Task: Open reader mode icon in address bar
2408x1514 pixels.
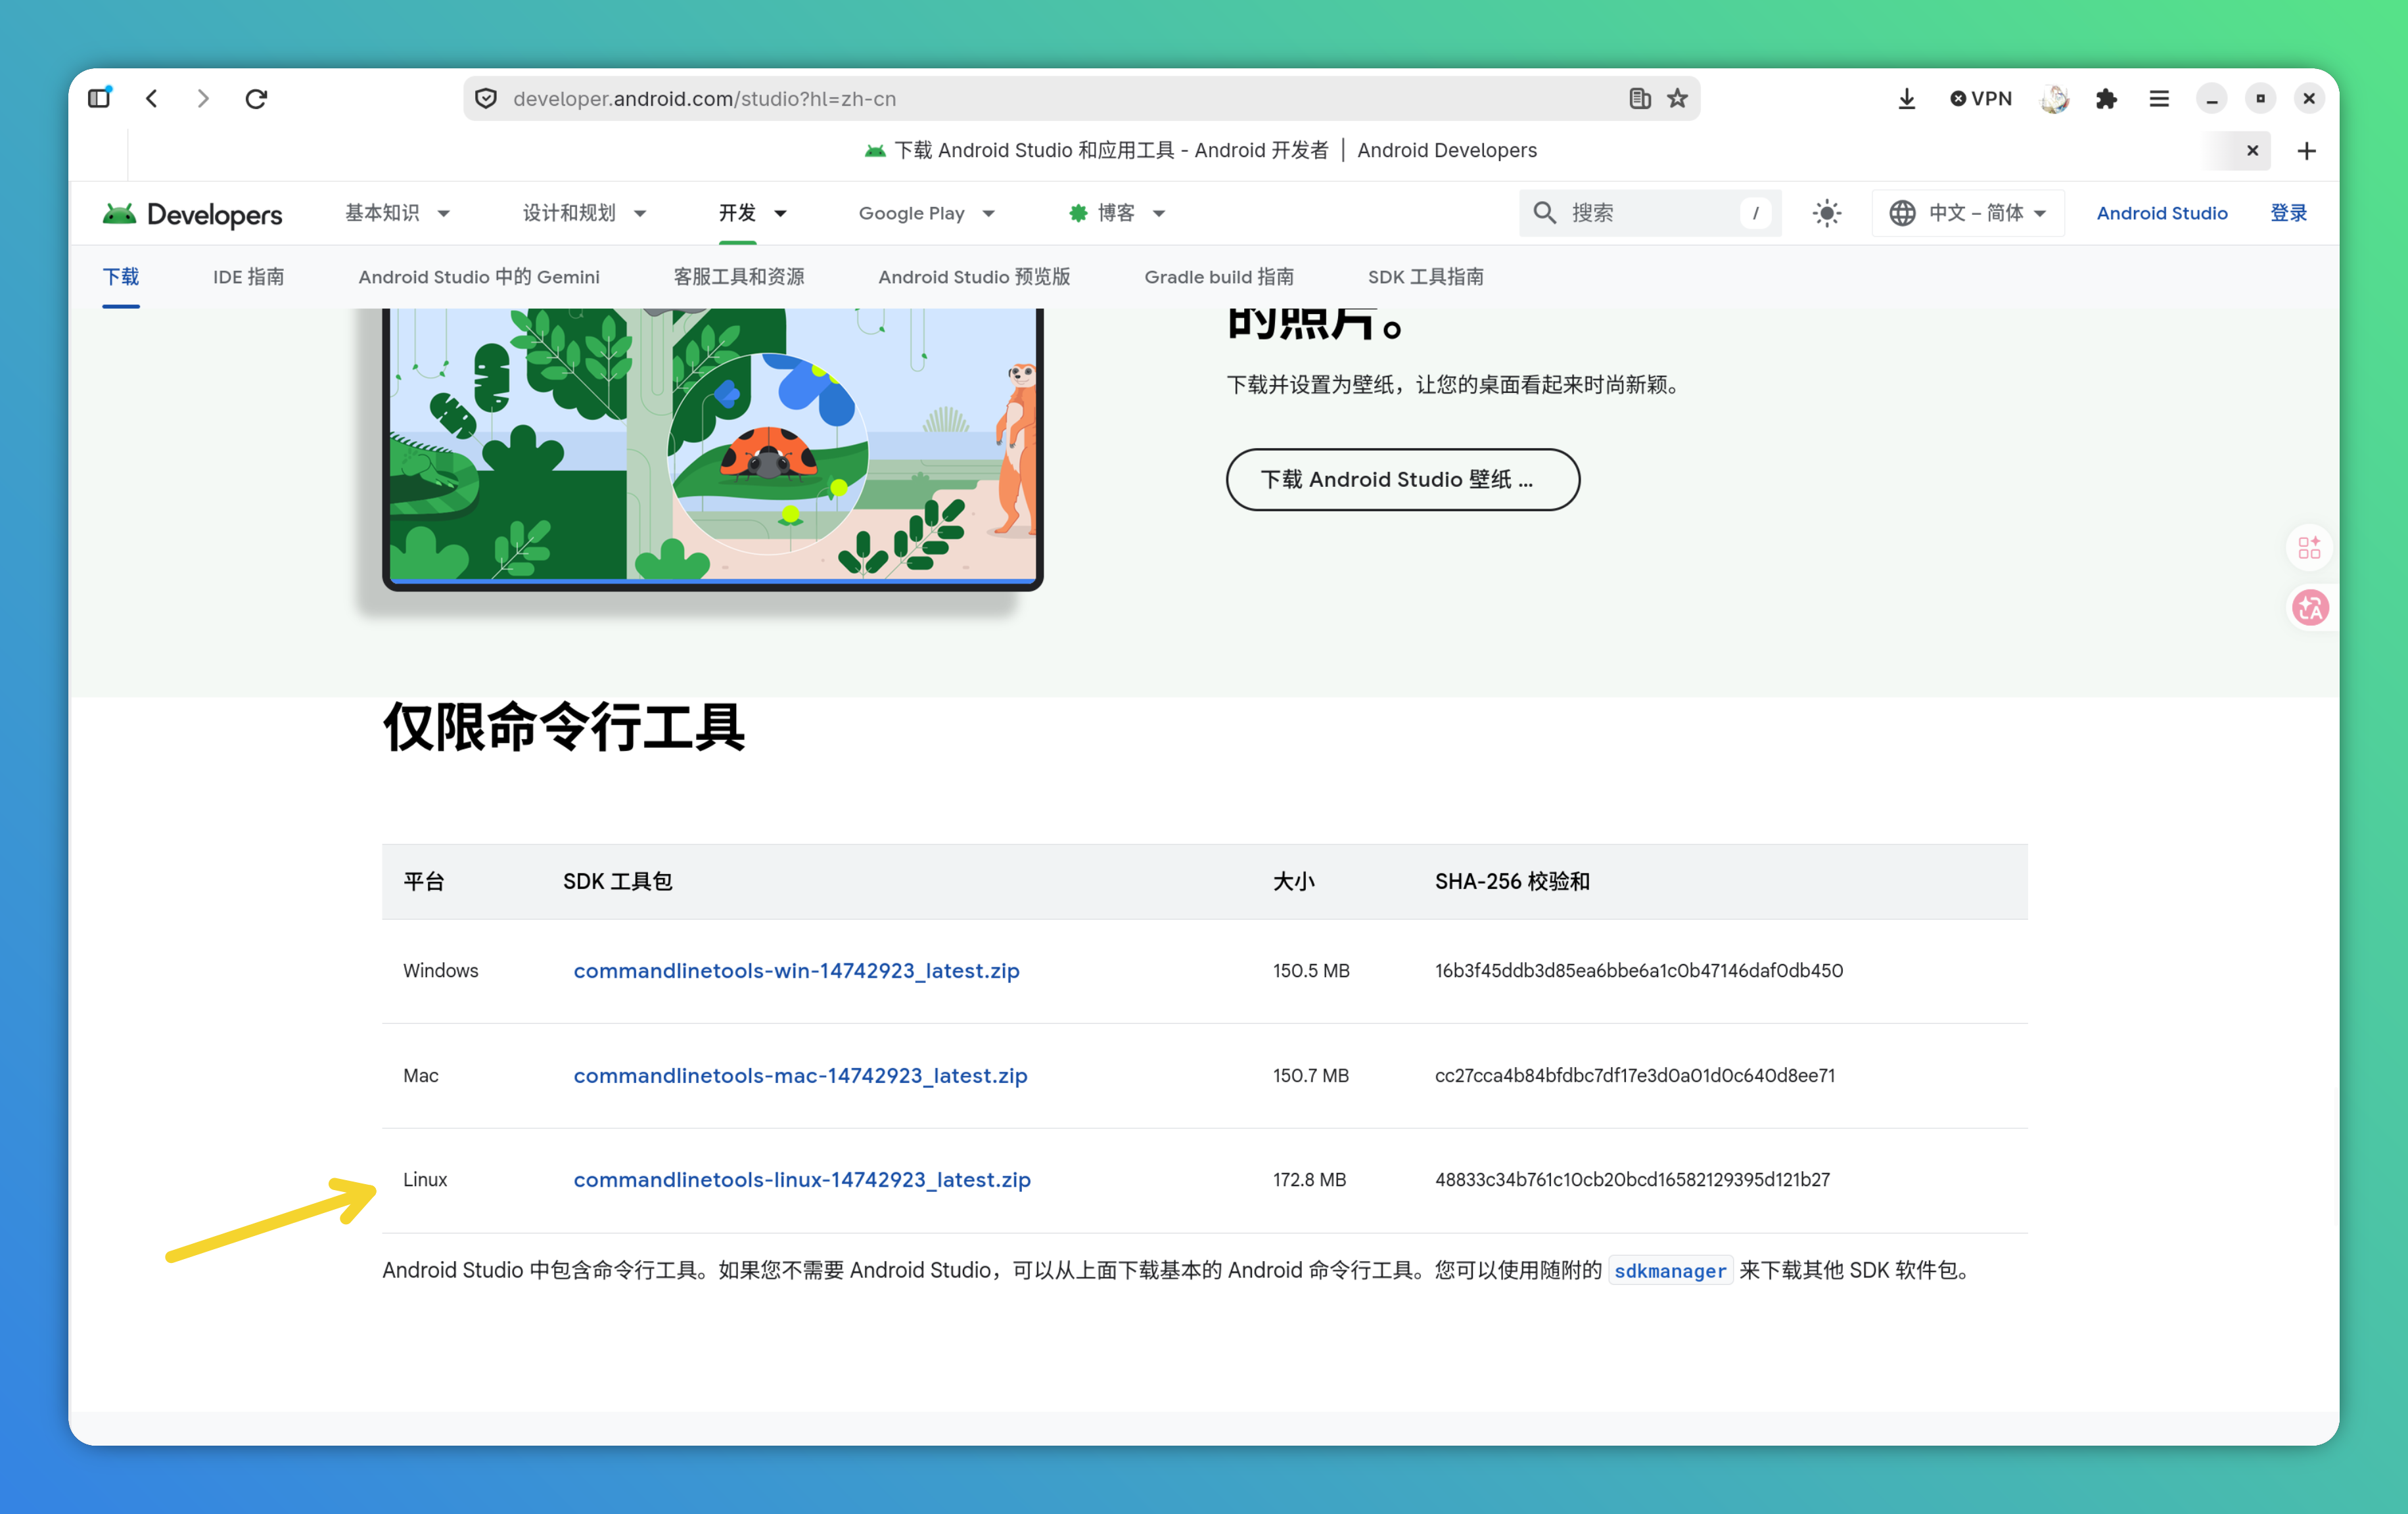Action: pos(1639,98)
